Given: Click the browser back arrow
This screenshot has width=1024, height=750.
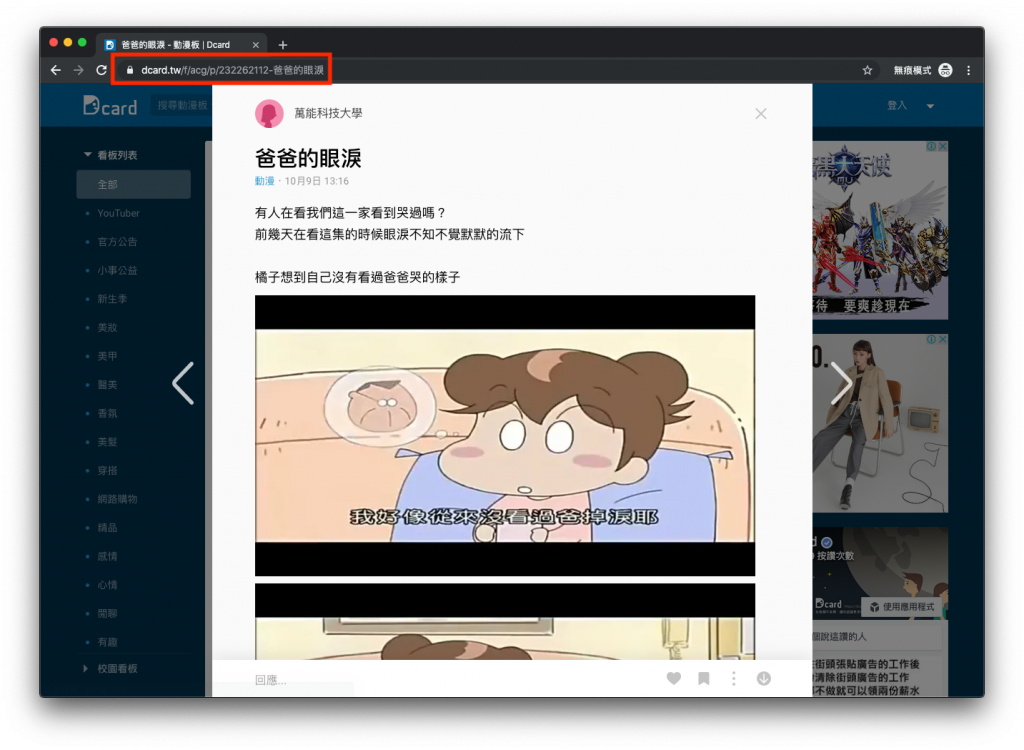Looking at the screenshot, I should [x=56, y=70].
